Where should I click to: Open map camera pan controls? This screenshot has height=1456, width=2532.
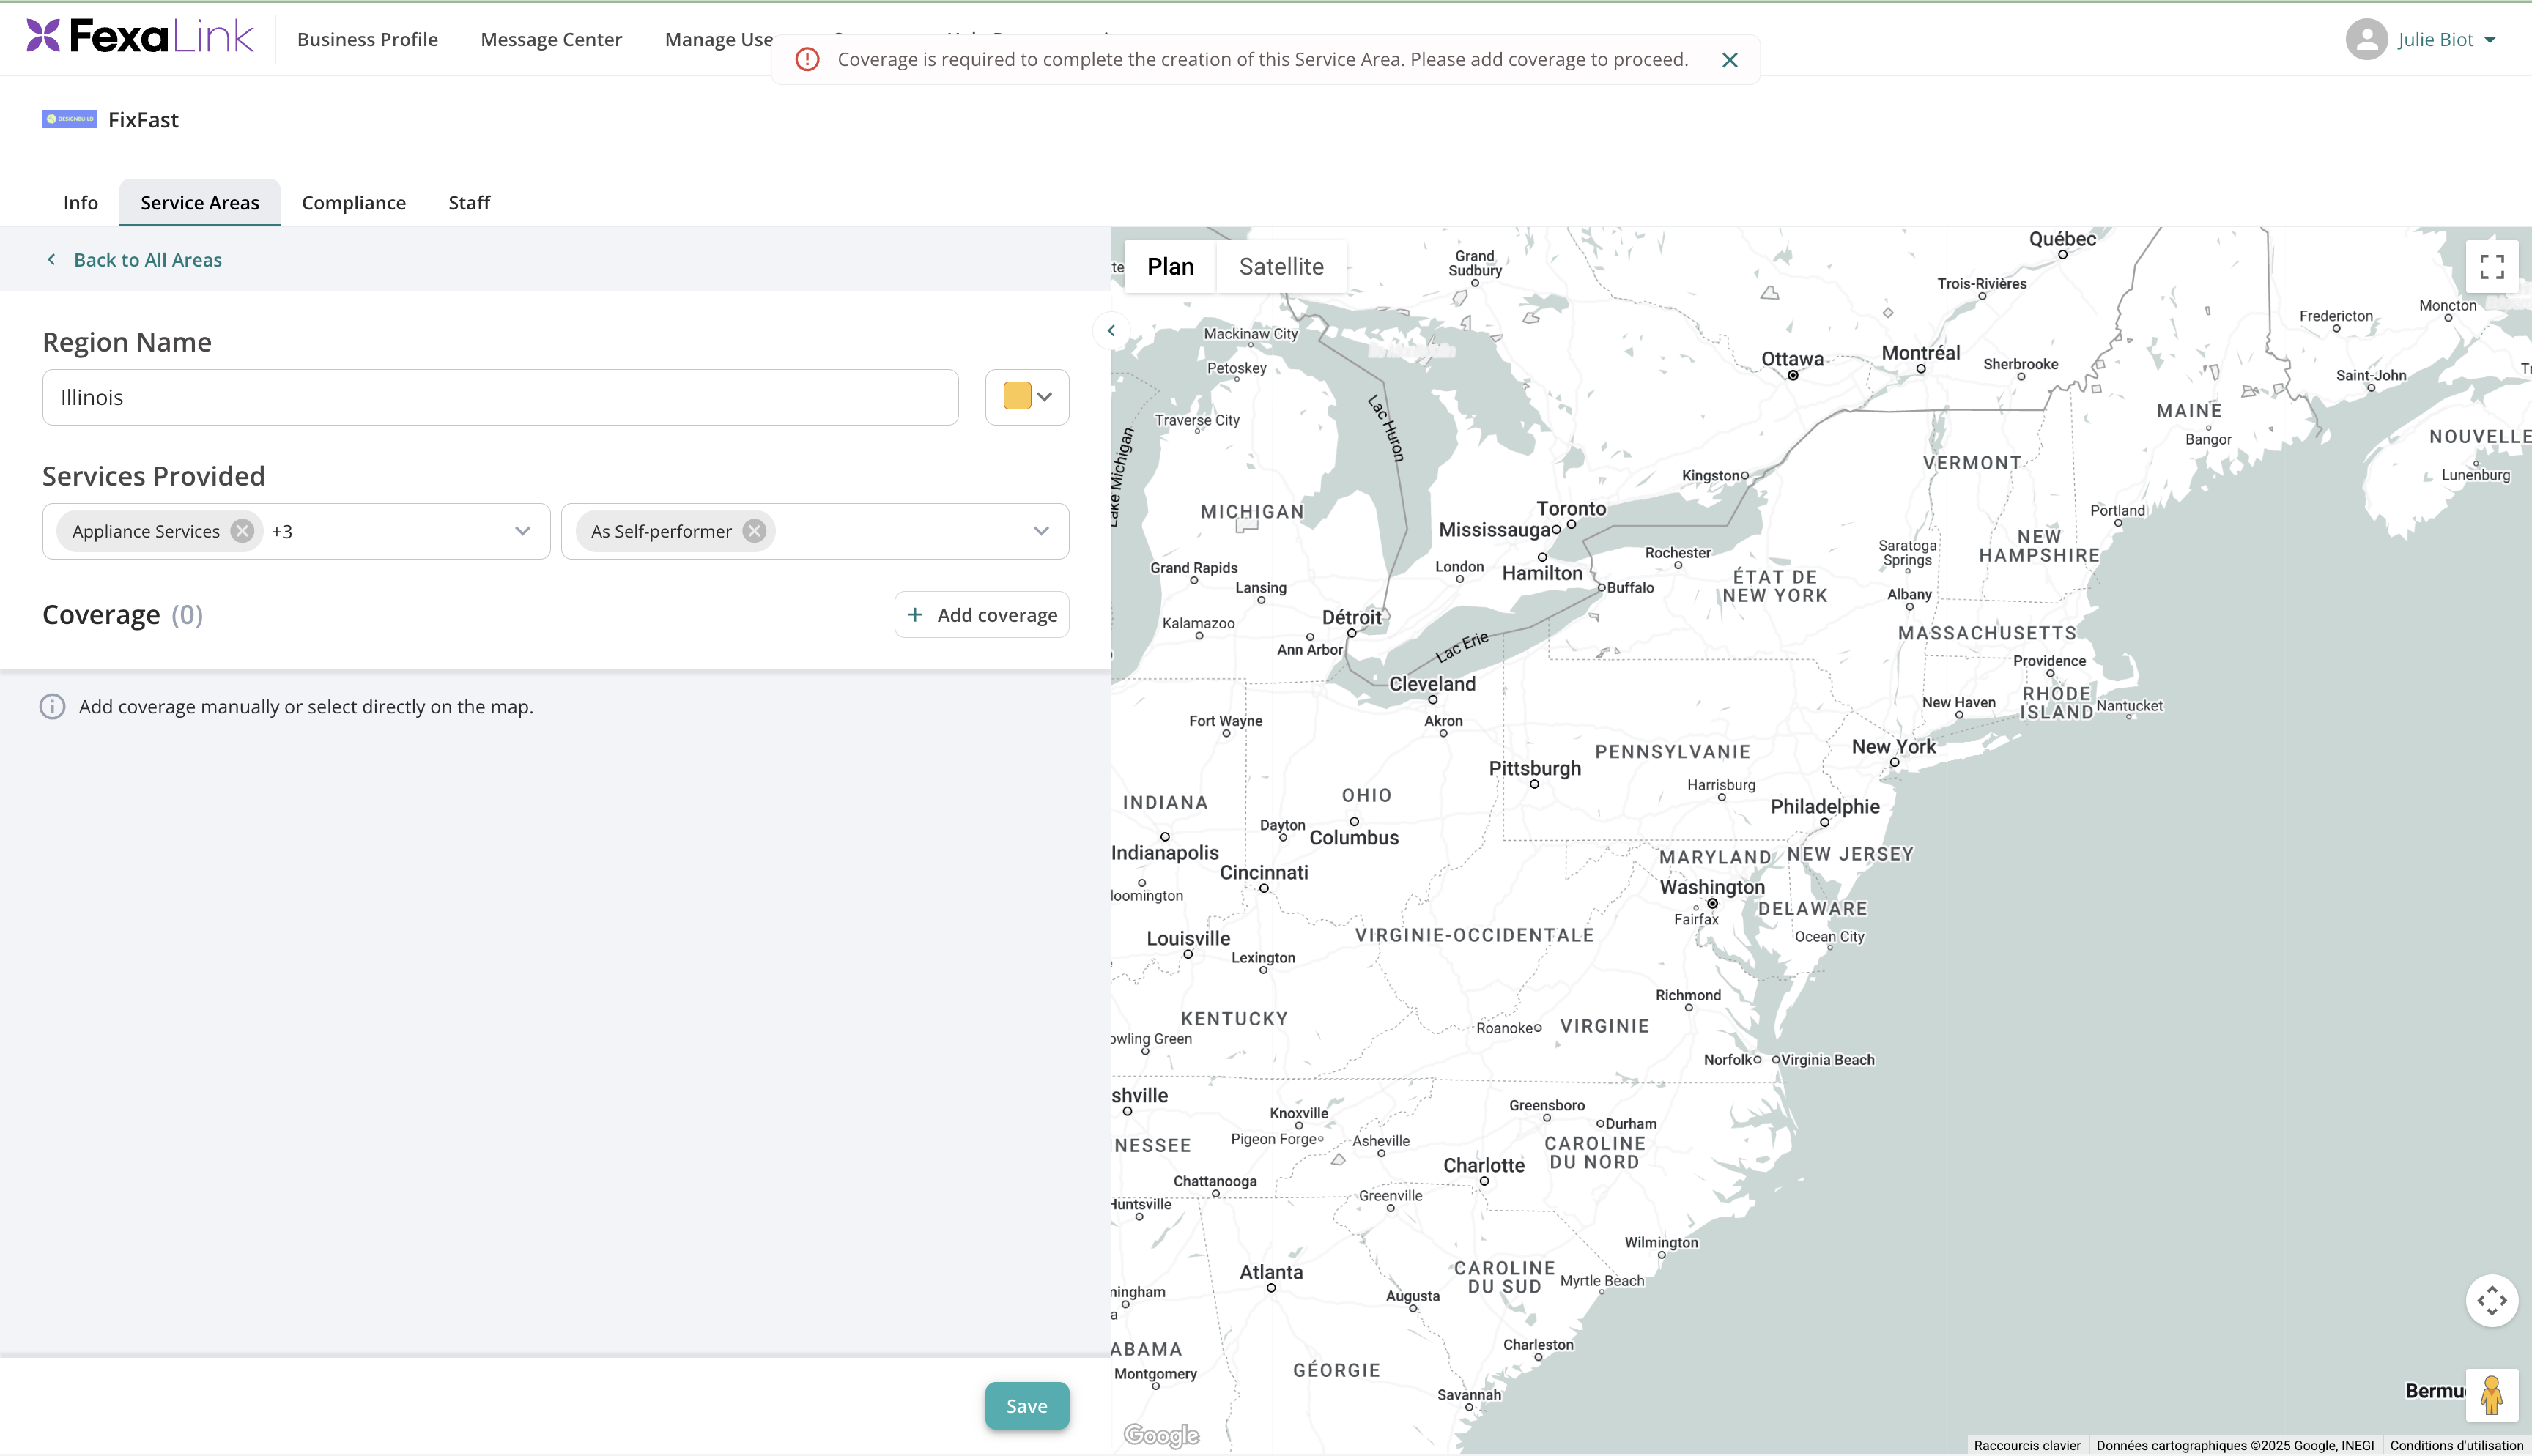[x=2491, y=1301]
